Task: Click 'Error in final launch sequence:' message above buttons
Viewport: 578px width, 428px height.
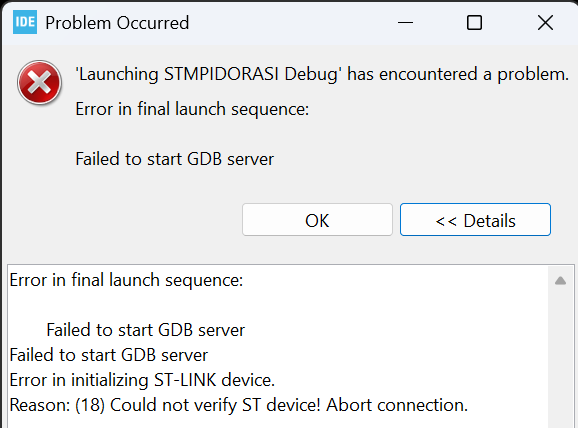Action: point(192,109)
